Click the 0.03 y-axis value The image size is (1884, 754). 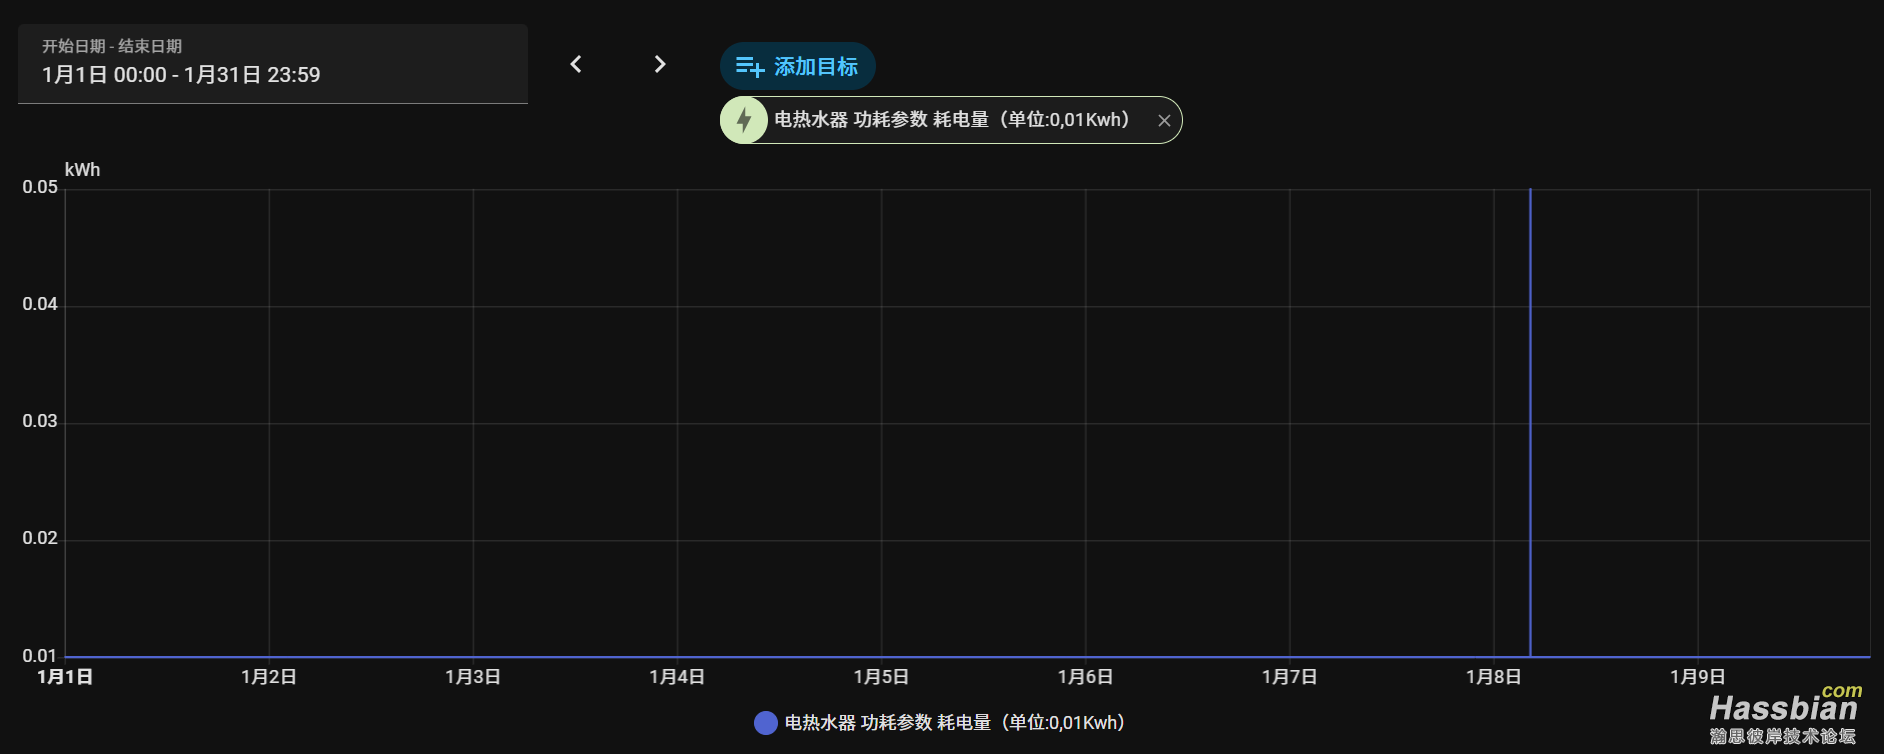point(40,421)
